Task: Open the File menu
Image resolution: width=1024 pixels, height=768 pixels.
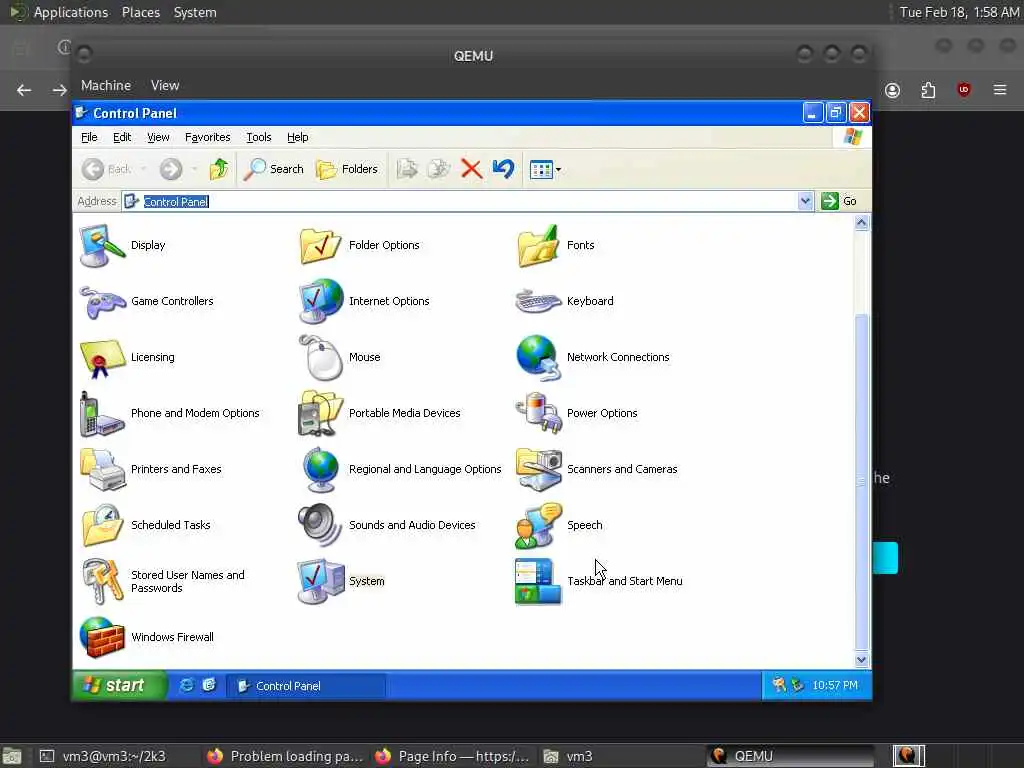Action: pos(89,137)
